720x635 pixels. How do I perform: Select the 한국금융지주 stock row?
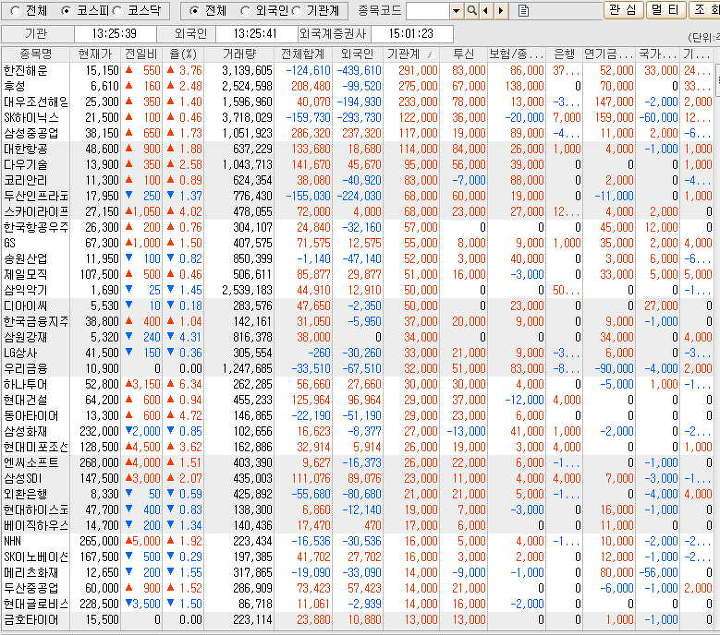click(x=358, y=321)
